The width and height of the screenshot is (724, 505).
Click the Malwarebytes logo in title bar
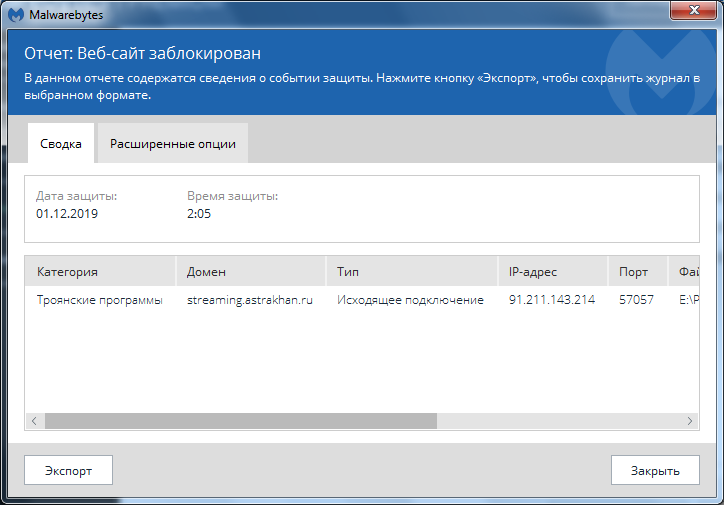tap(15, 12)
